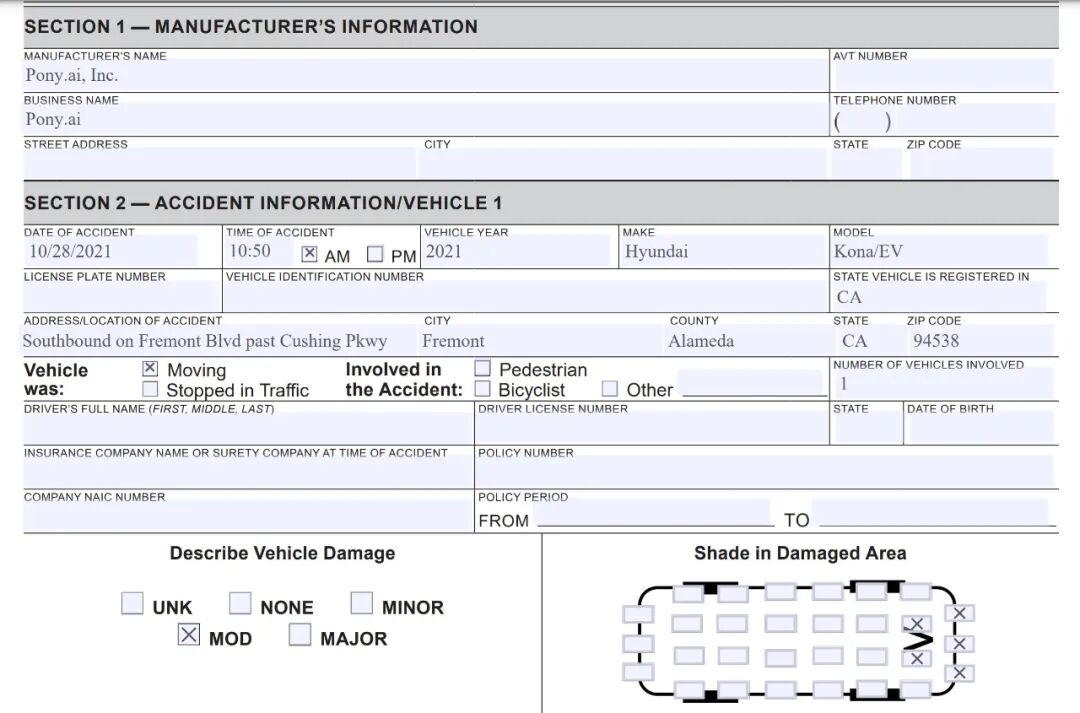
Task: Edit the Manufacturer's Name field
Action: 426,75
